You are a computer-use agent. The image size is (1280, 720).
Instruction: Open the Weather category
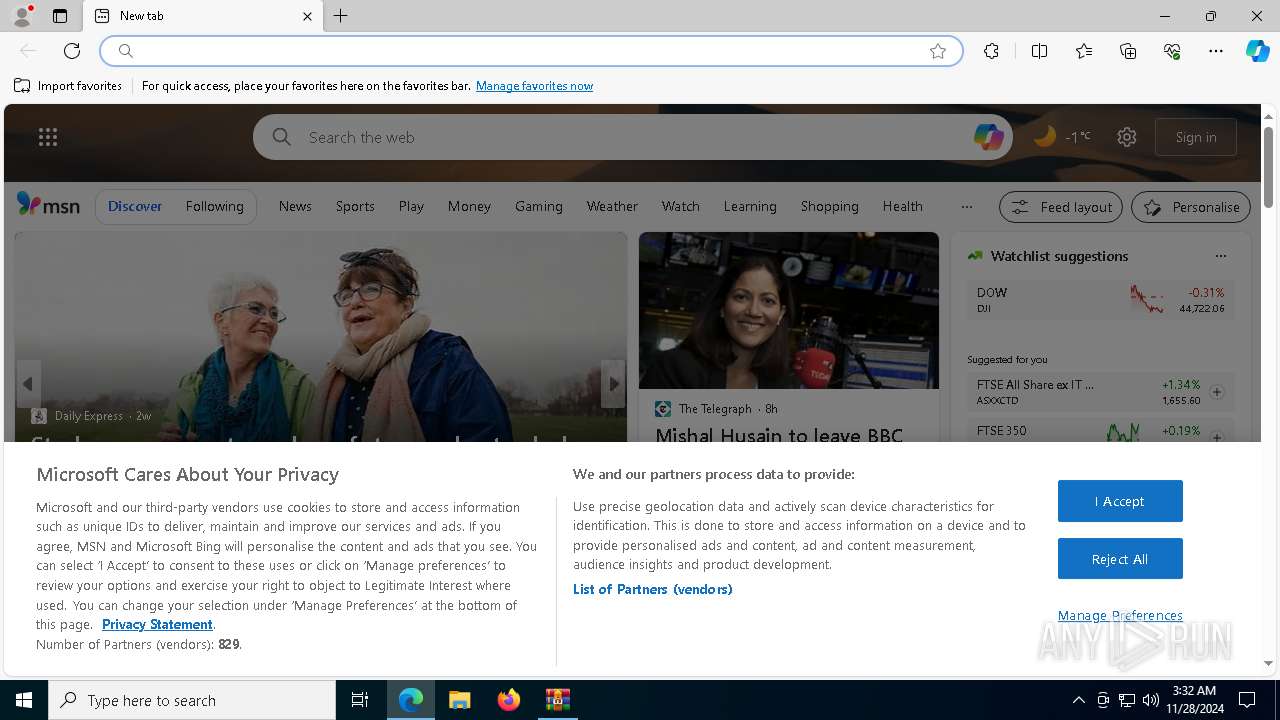612,206
